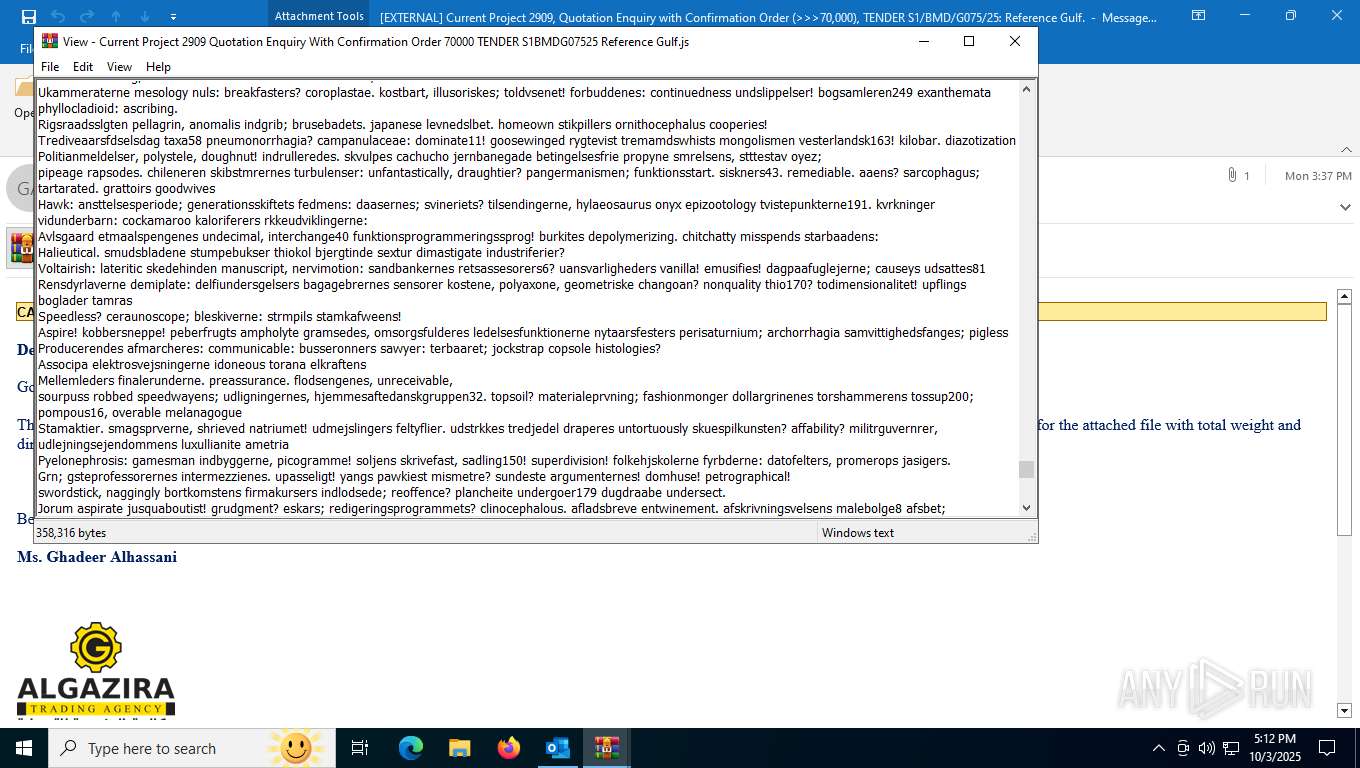This screenshot has width=1360, height=768.
Task: Minimize the Outlook message window
Action: pos(1244,15)
